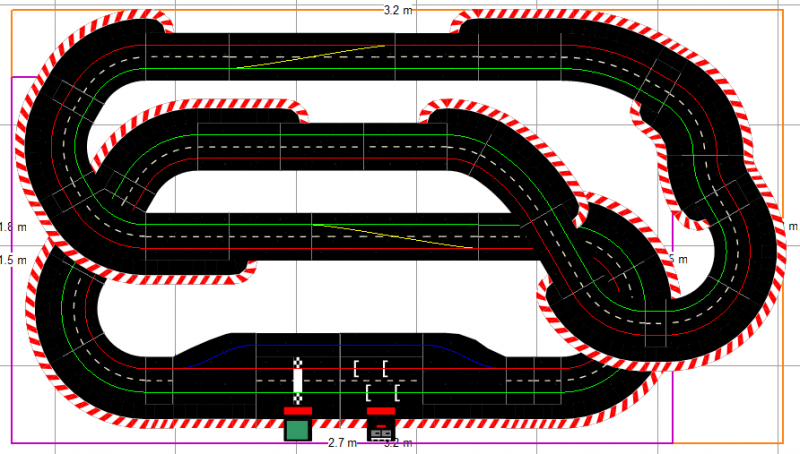Click the orange boundary's bottom-right corner
This screenshot has width=800, height=454.
tap(781, 442)
